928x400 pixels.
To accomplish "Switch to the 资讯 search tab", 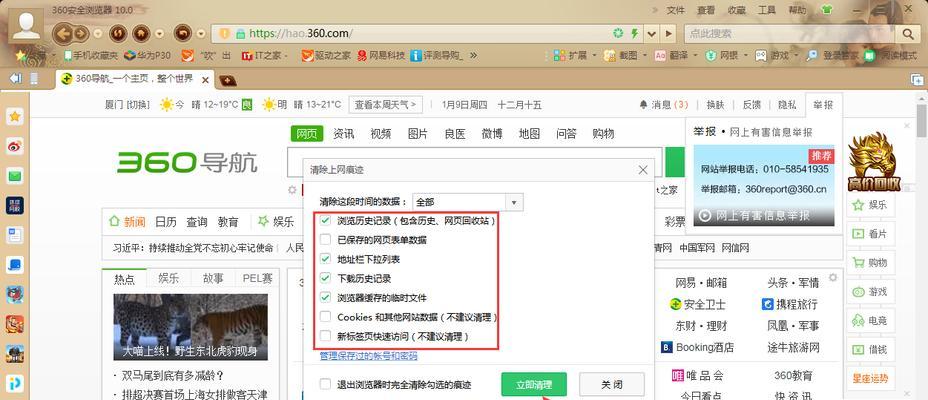I will coord(343,134).
